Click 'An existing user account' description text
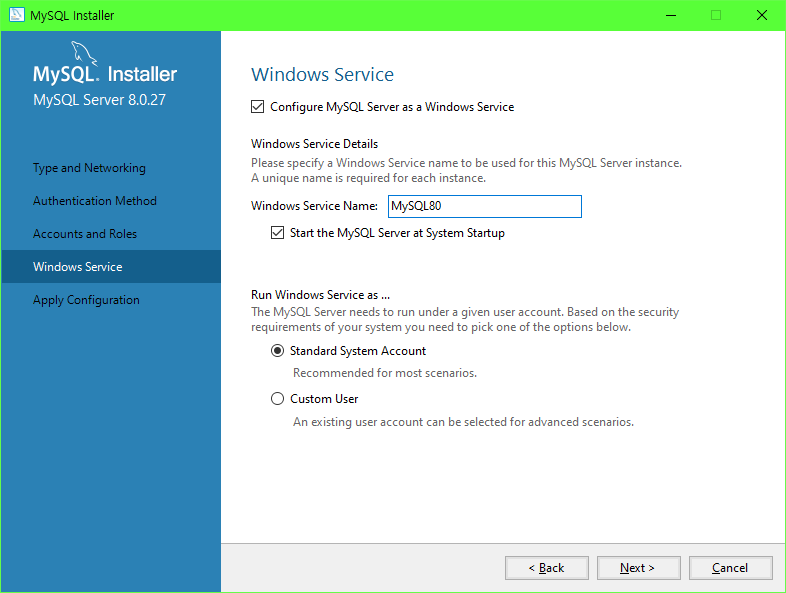 pyautogui.click(x=463, y=422)
